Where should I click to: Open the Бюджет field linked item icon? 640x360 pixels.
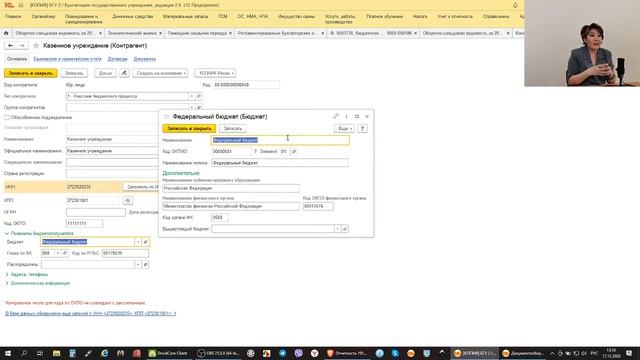pyautogui.click(x=145, y=242)
